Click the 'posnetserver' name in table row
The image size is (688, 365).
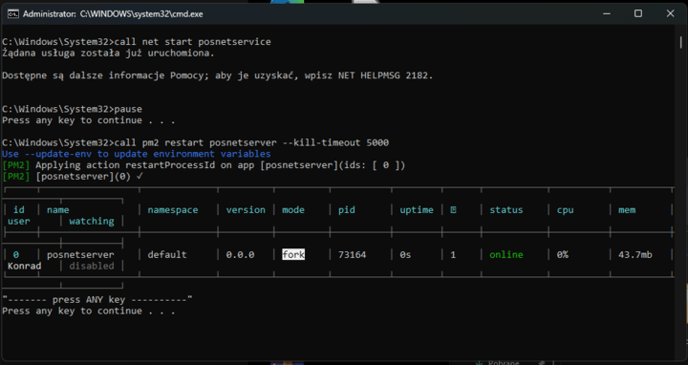[x=80, y=254]
